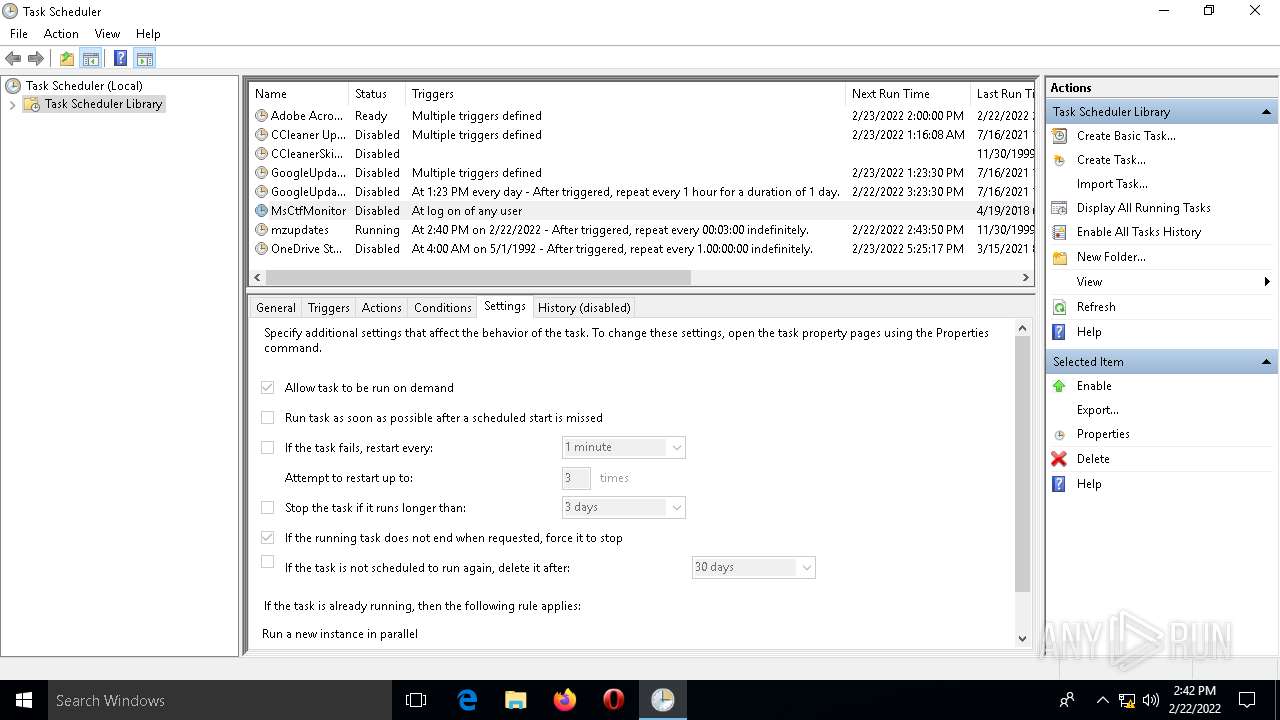Click the Windows Start button
Screen dimensions: 1280x720
[x=24, y=700]
